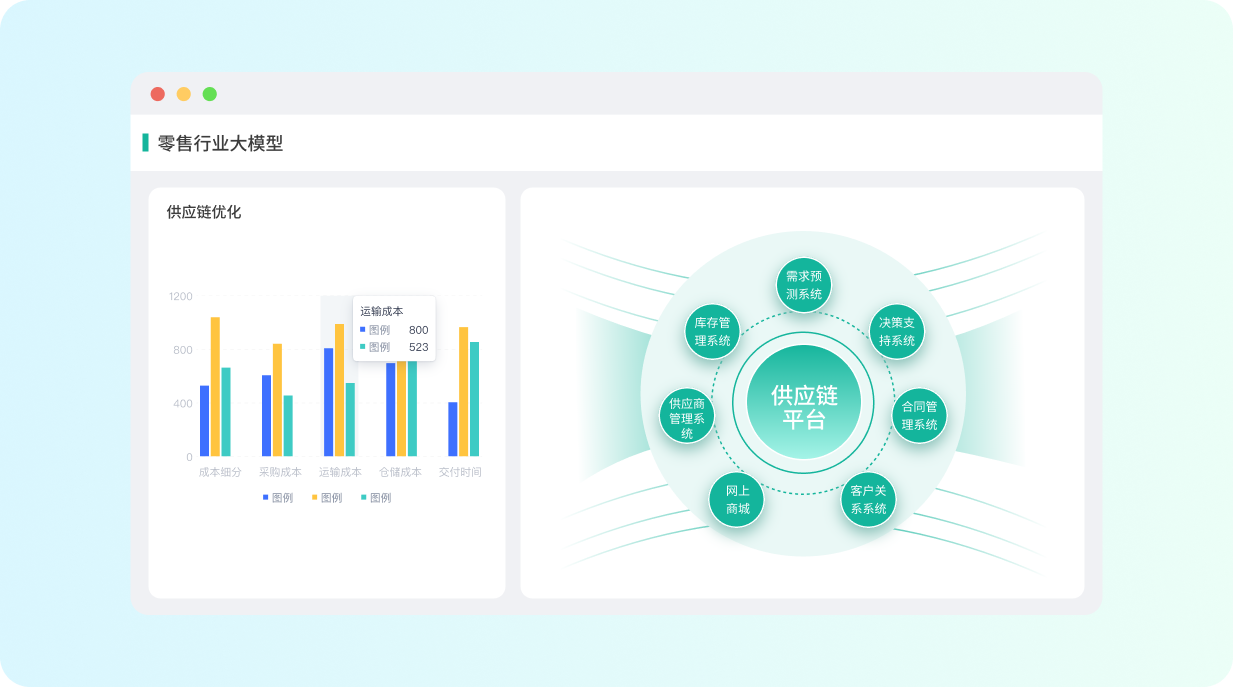This screenshot has height=687, width=1233.
Task: Click the teal bar above 采购成本
Action: click(288, 426)
